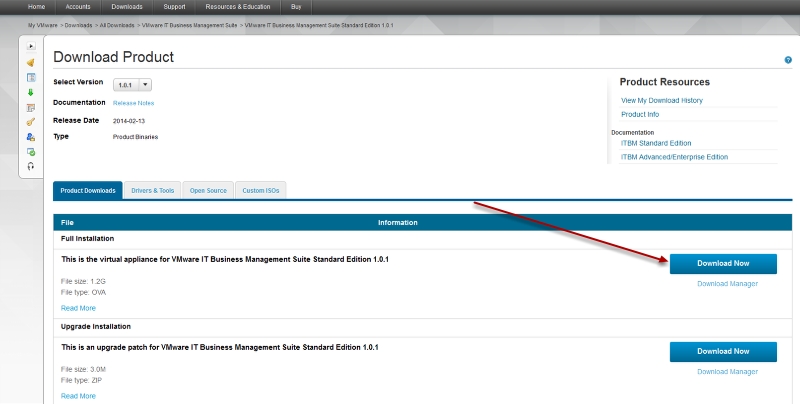The width and height of the screenshot is (800, 404).
Task: Switch to the Open Source tab
Action: (208, 190)
